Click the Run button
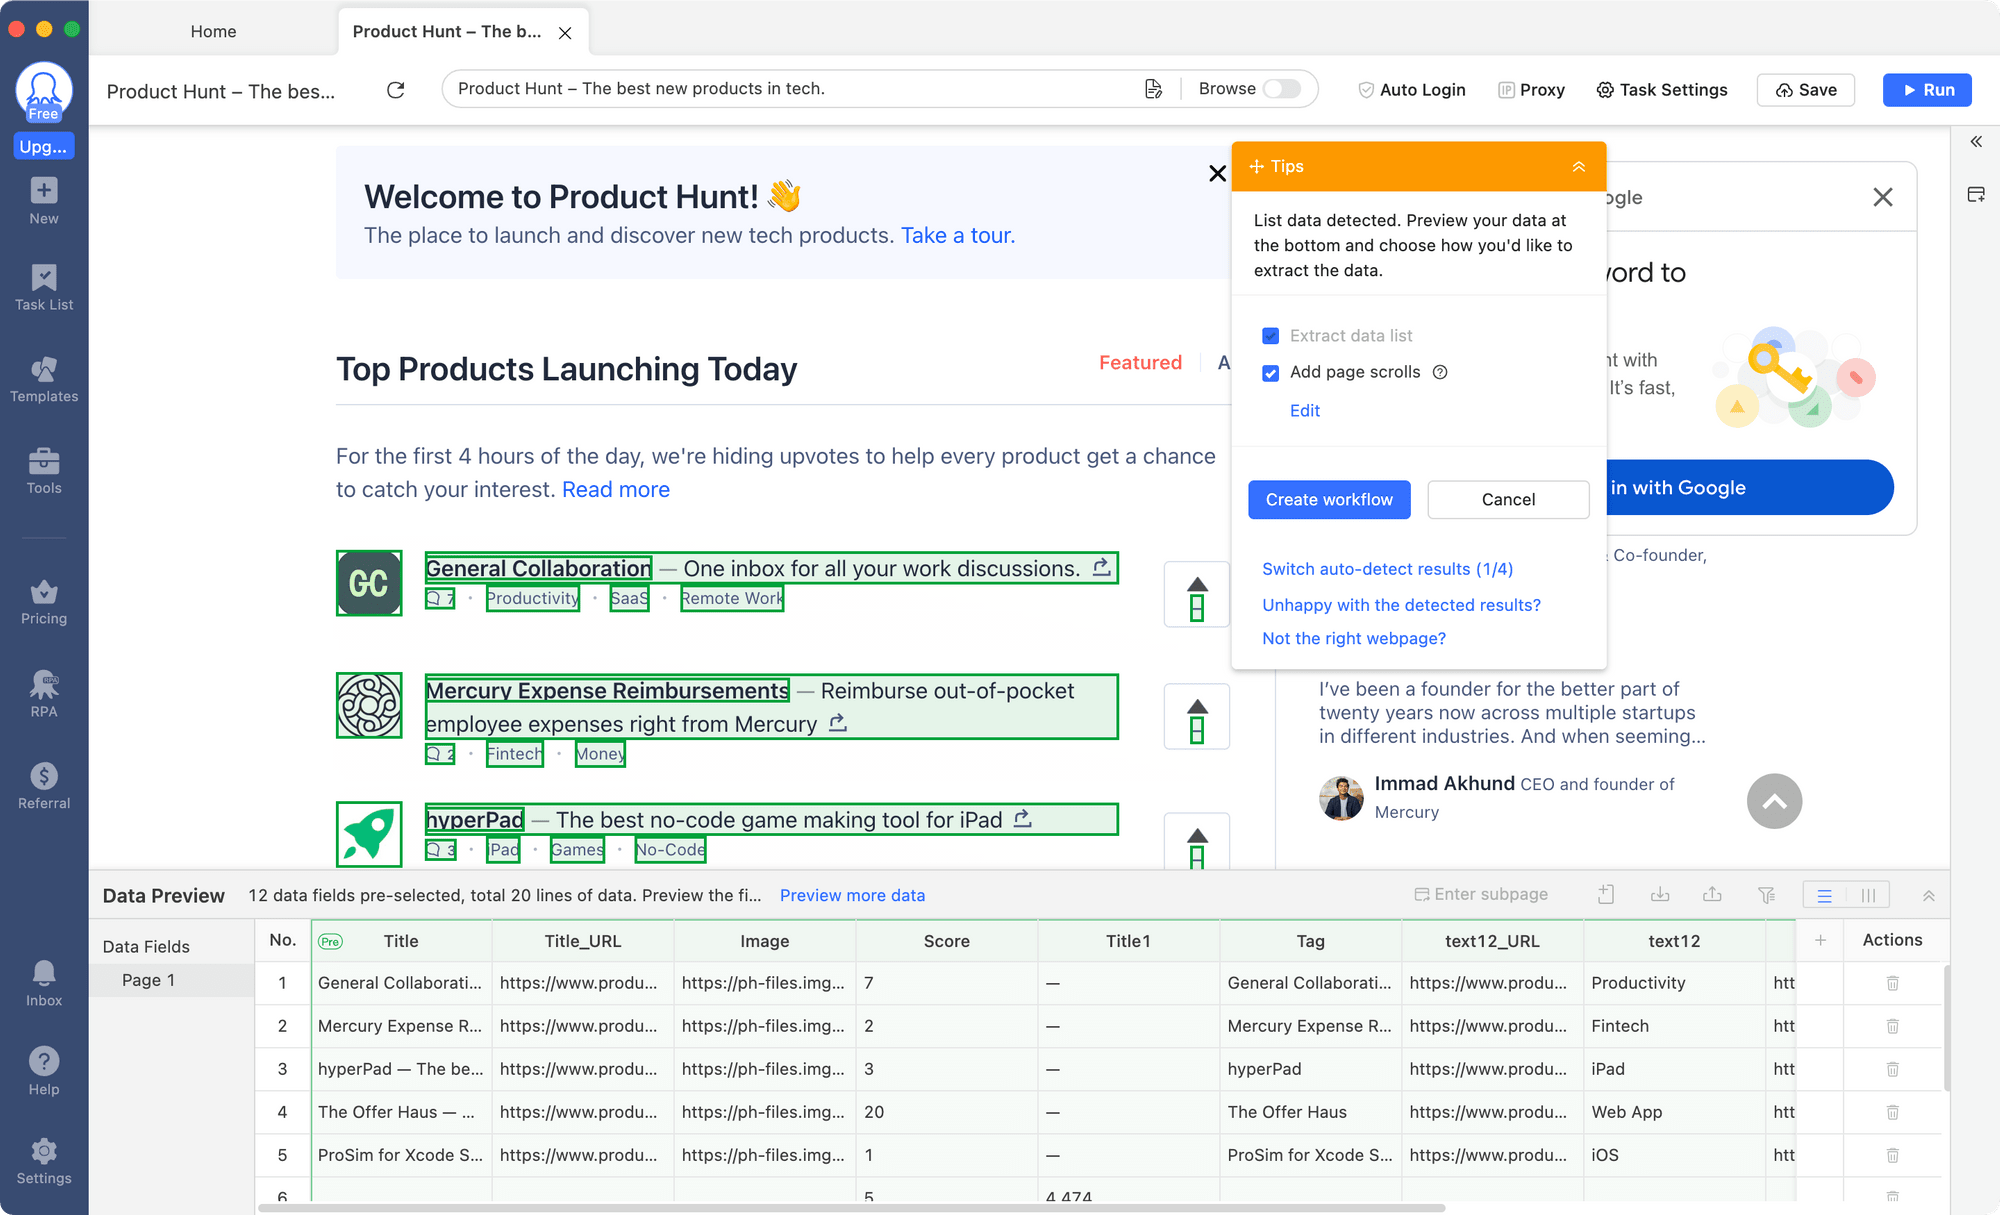Viewport: 2000px width, 1215px height. (1927, 90)
